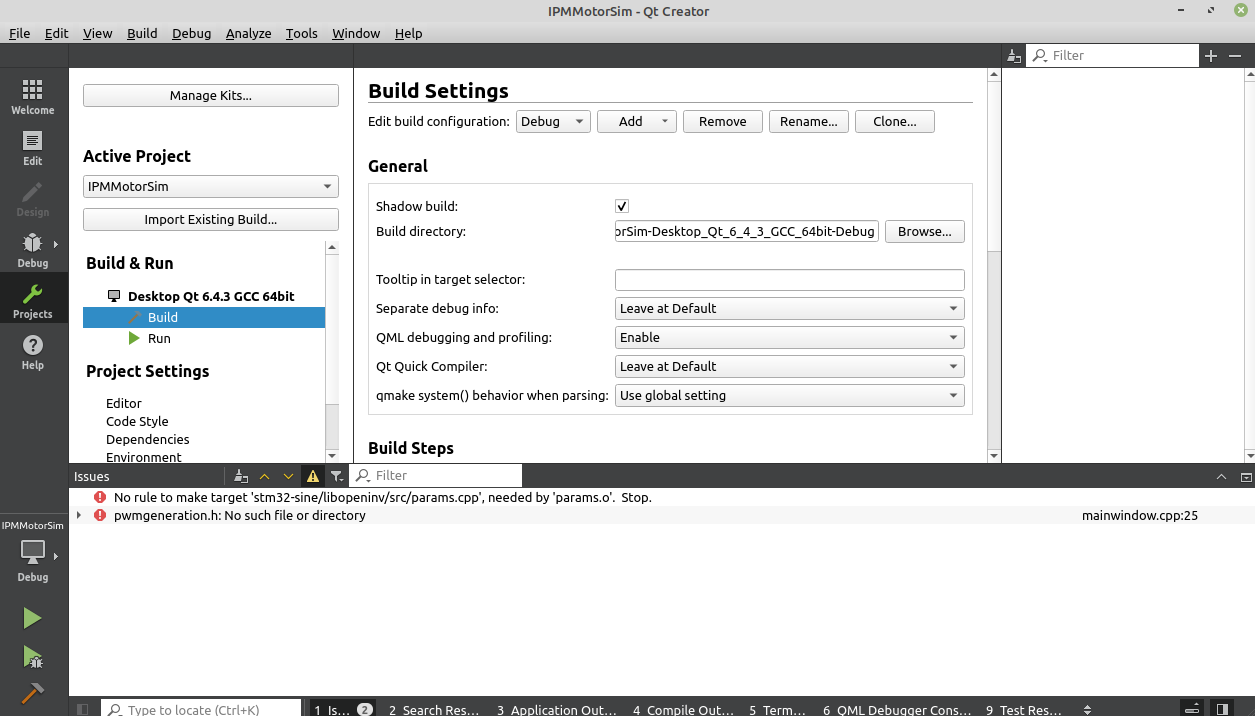Screen dimensions: 1255x716
Task: Open the Active Project IPMMotorSim dropdown
Action: point(210,187)
